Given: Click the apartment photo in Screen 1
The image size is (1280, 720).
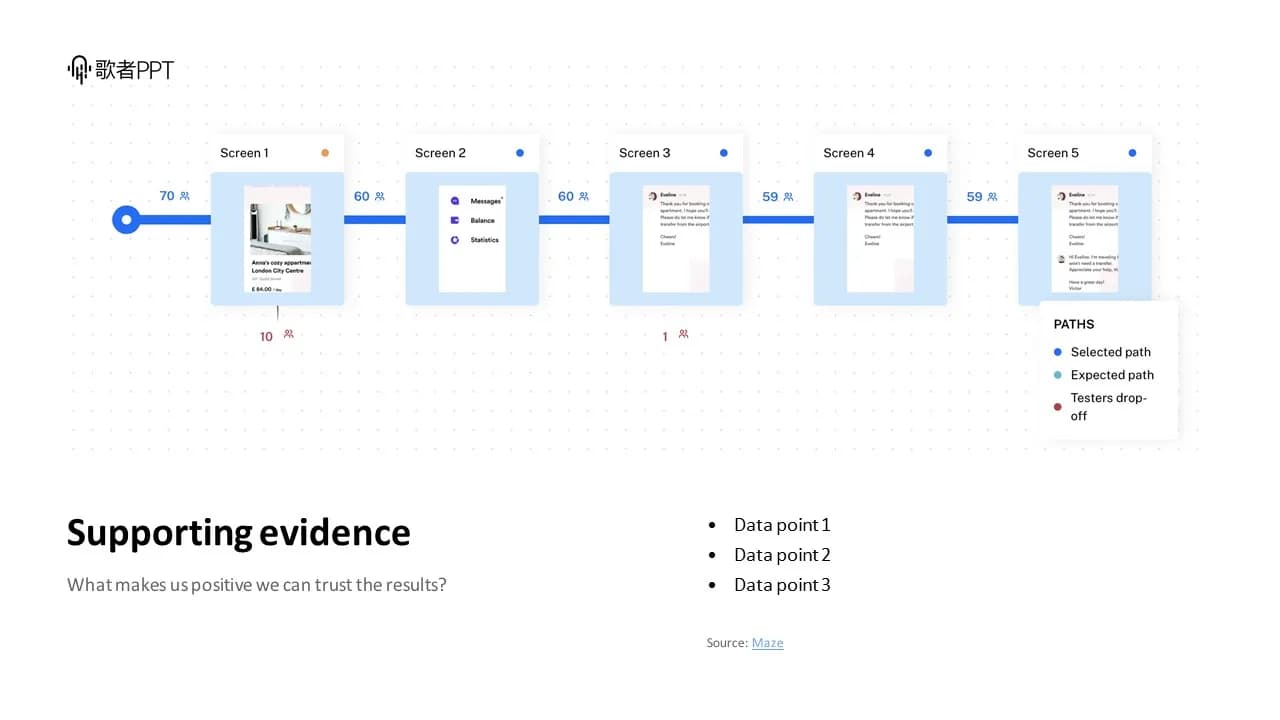Looking at the screenshot, I should click(280, 229).
